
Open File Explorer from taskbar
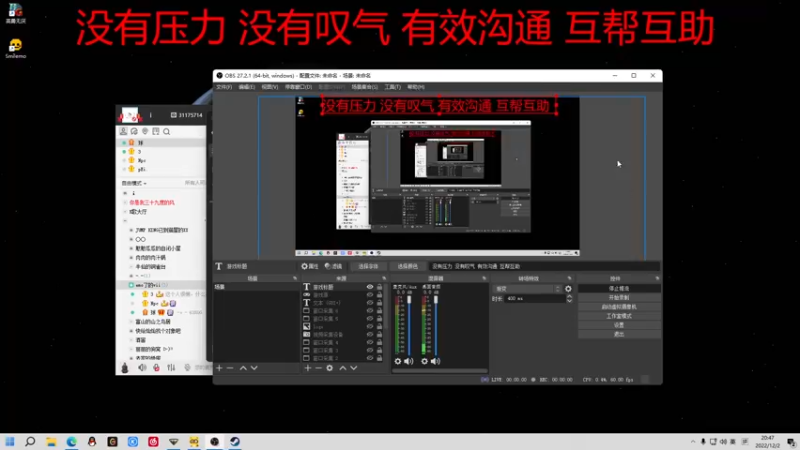(x=51, y=441)
